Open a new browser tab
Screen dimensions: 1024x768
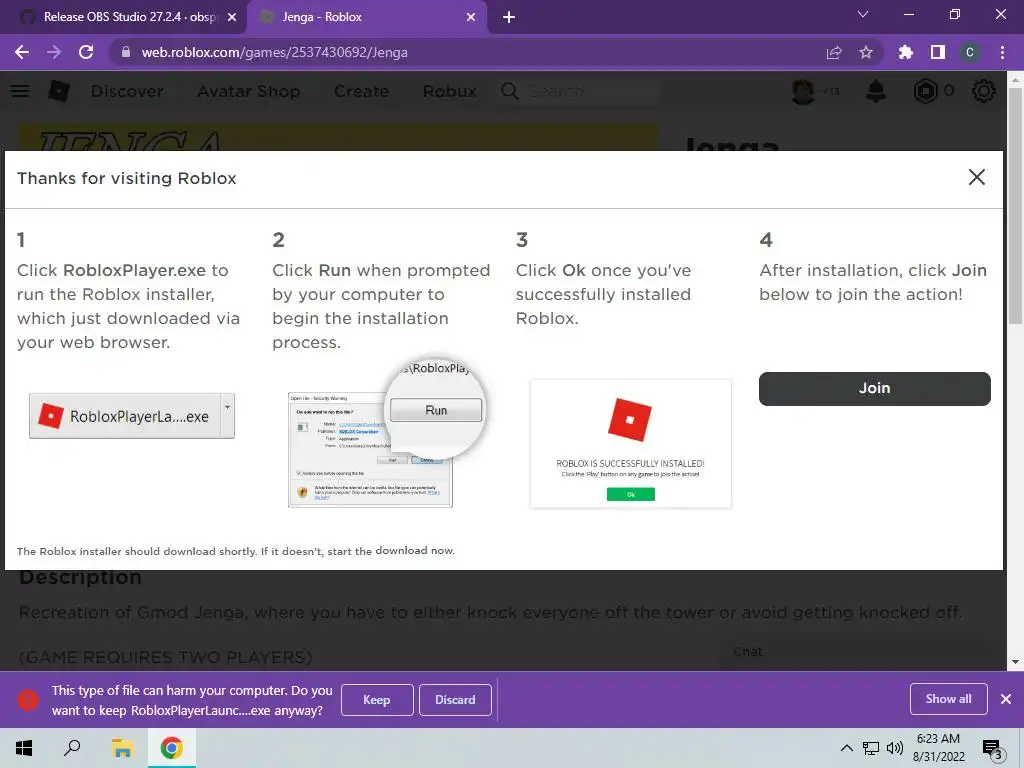pos(509,18)
